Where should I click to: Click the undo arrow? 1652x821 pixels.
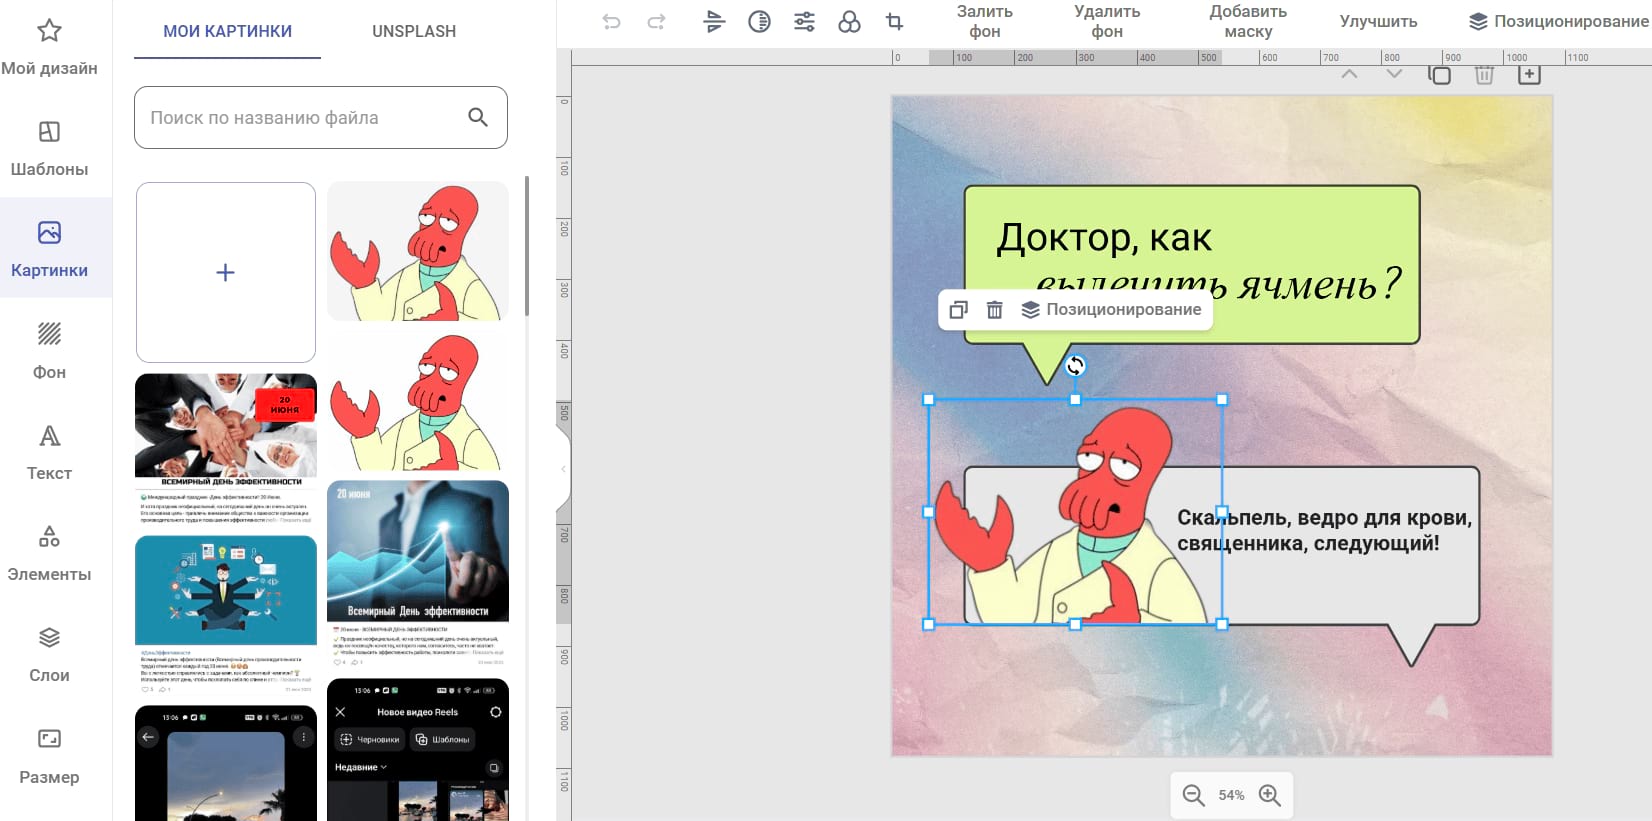coord(611,21)
